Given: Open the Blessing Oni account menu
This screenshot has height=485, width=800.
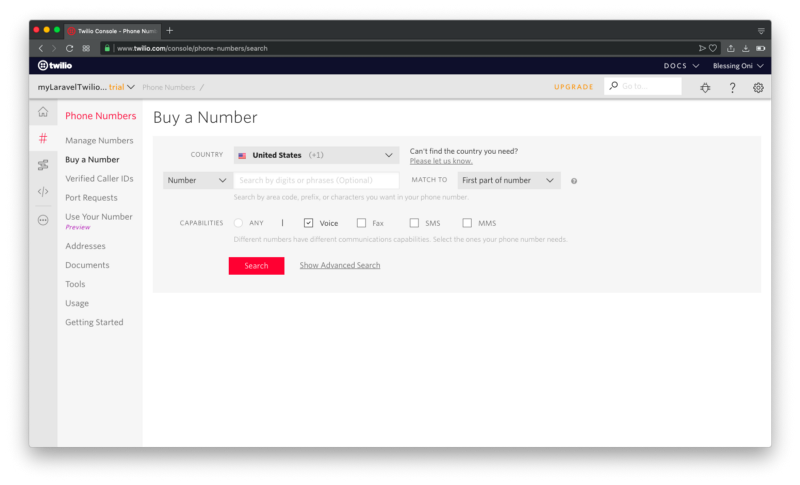Looking at the screenshot, I should pyautogui.click(x=738, y=66).
